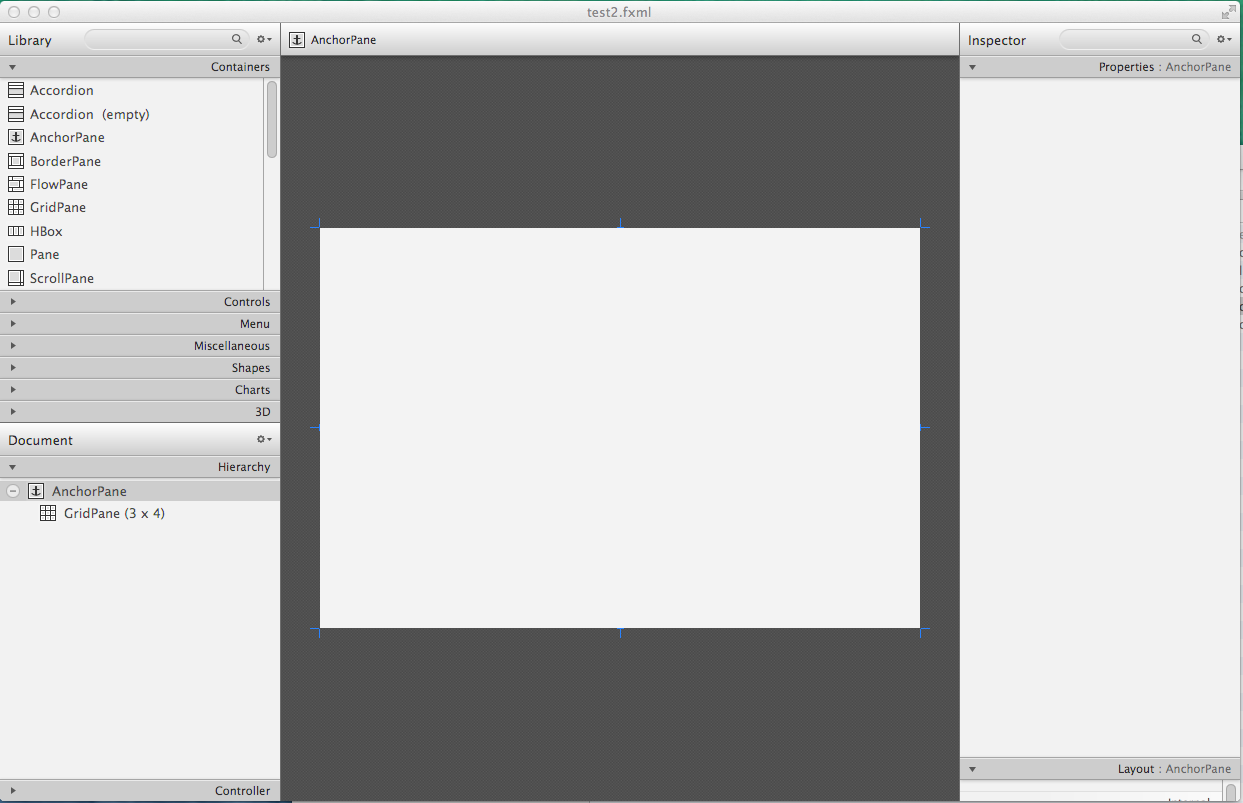This screenshot has height=803, width=1243.
Task: Expand the Controls library section
Action: [140, 302]
